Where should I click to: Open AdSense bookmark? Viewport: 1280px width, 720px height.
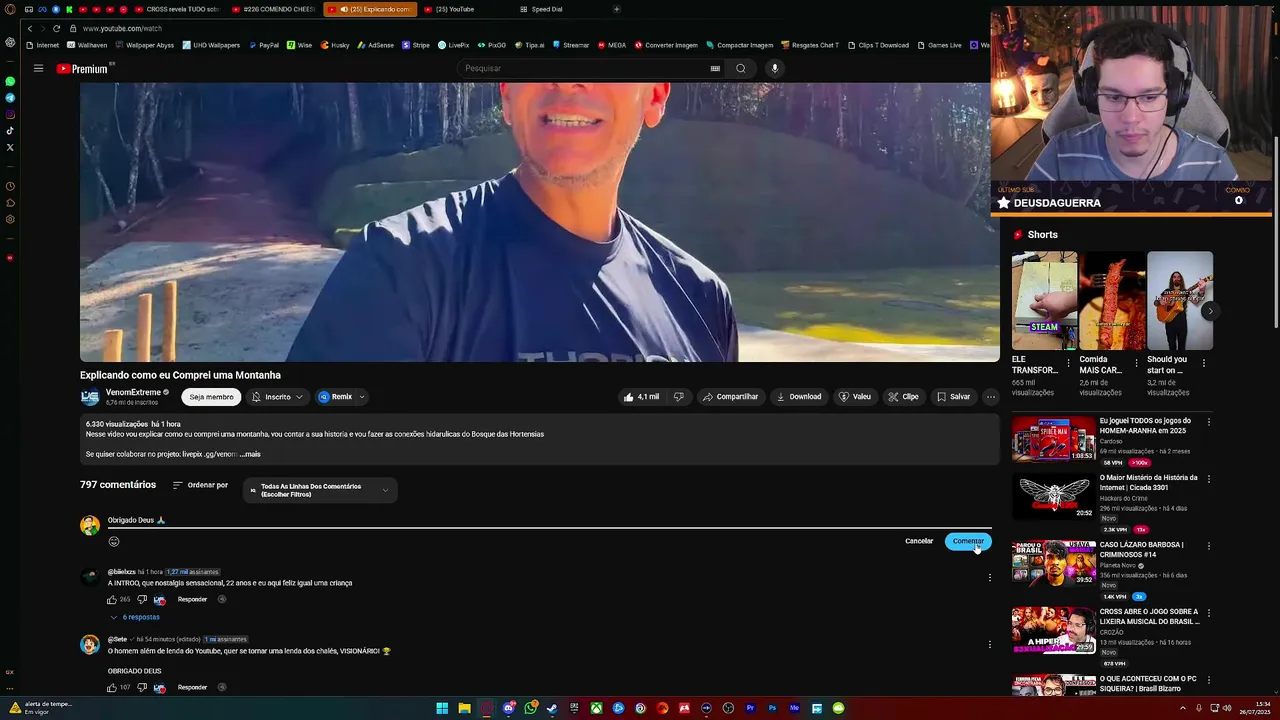coord(375,45)
